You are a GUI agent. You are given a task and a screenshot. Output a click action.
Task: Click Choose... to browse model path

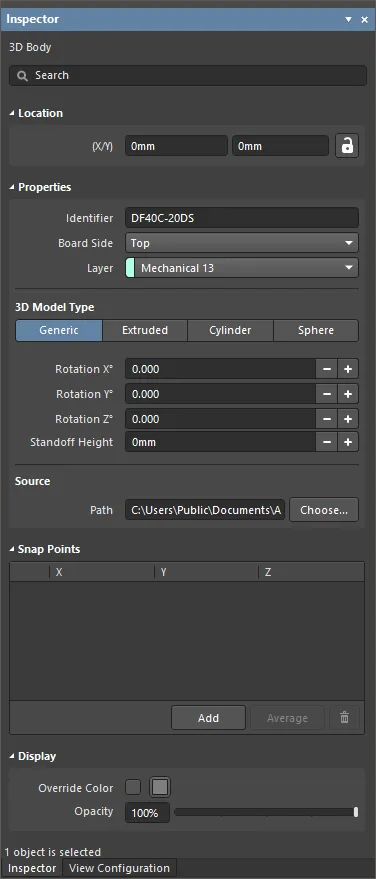coord(324,510)
